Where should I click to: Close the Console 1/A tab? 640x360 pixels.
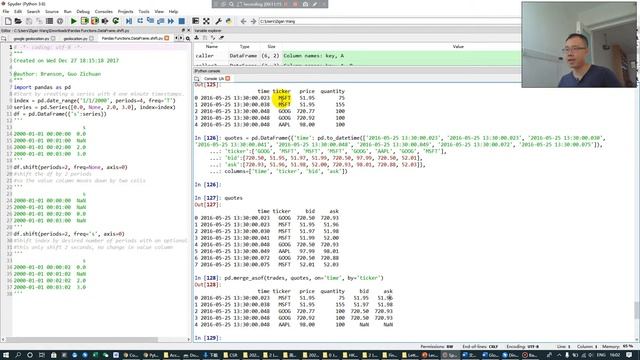pos(228,78)
